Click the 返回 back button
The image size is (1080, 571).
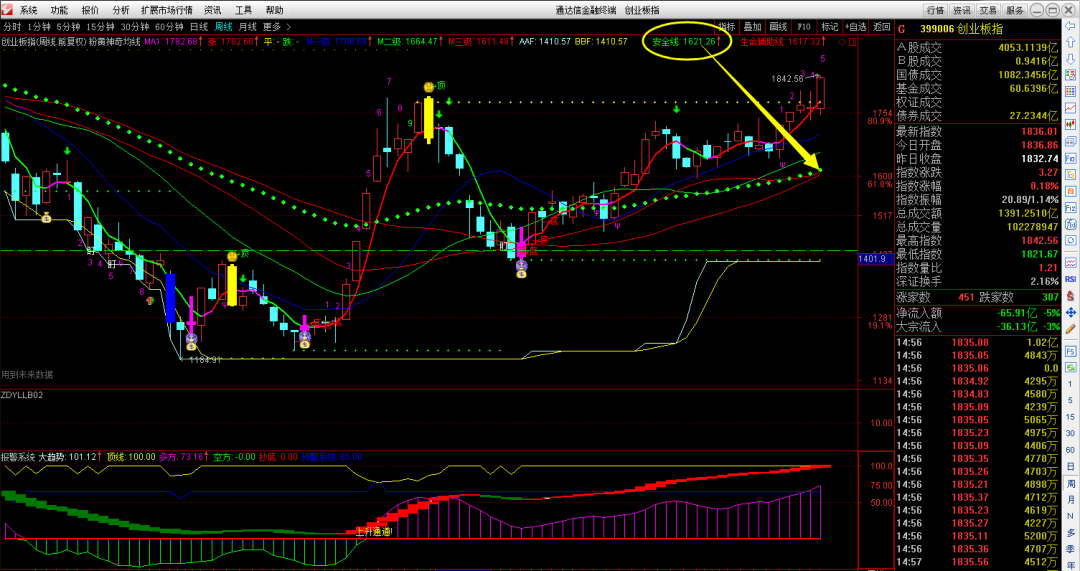(x=882, y=27)
